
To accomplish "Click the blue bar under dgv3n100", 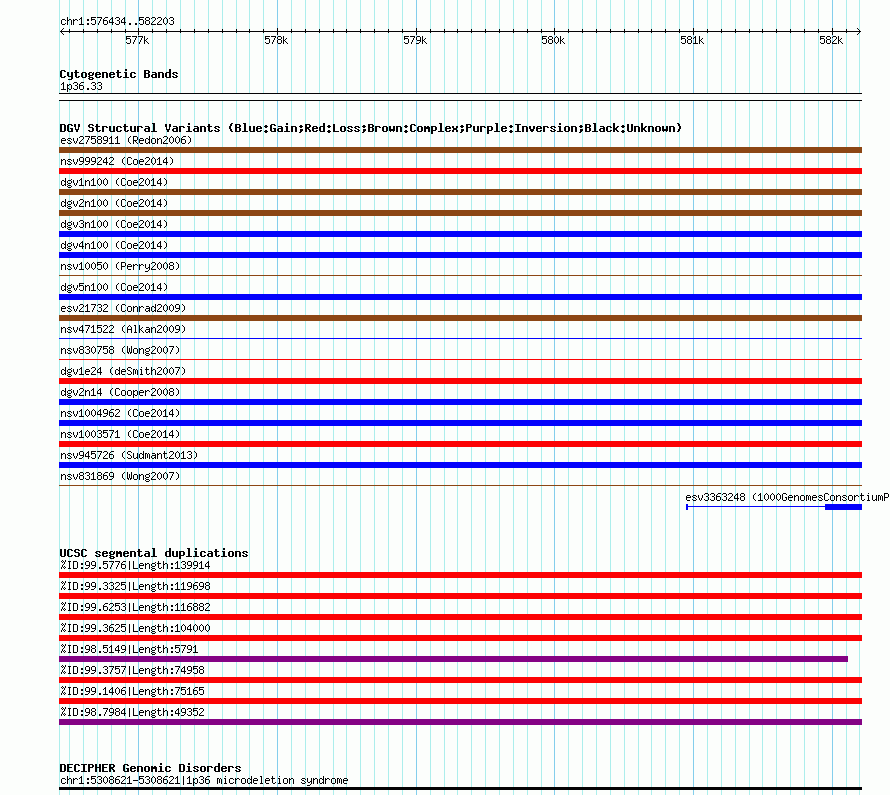I will coord(460,234).
